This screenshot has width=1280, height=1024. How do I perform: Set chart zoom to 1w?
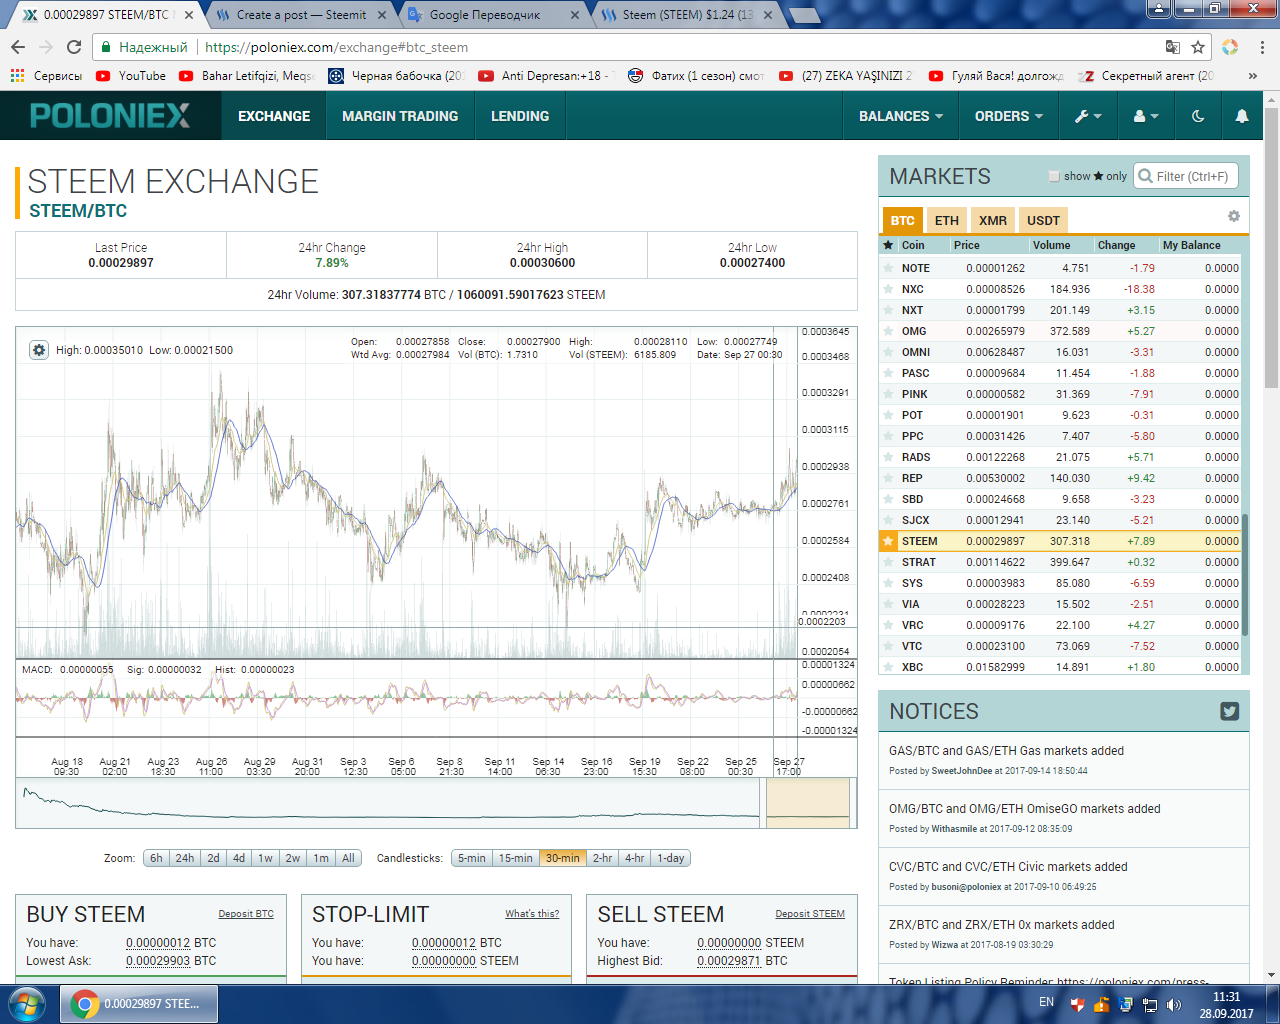tap(265, 858)
